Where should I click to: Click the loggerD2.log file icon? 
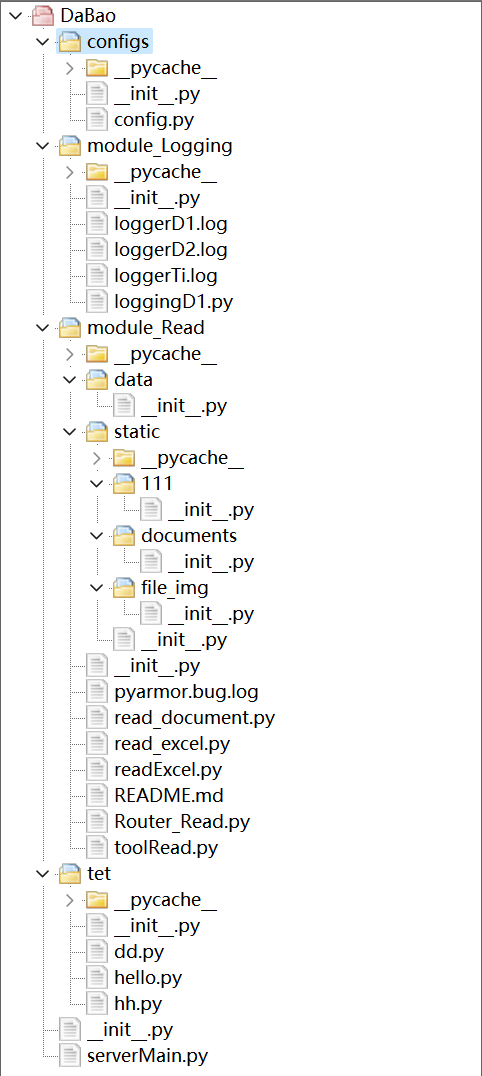(97, 250)
